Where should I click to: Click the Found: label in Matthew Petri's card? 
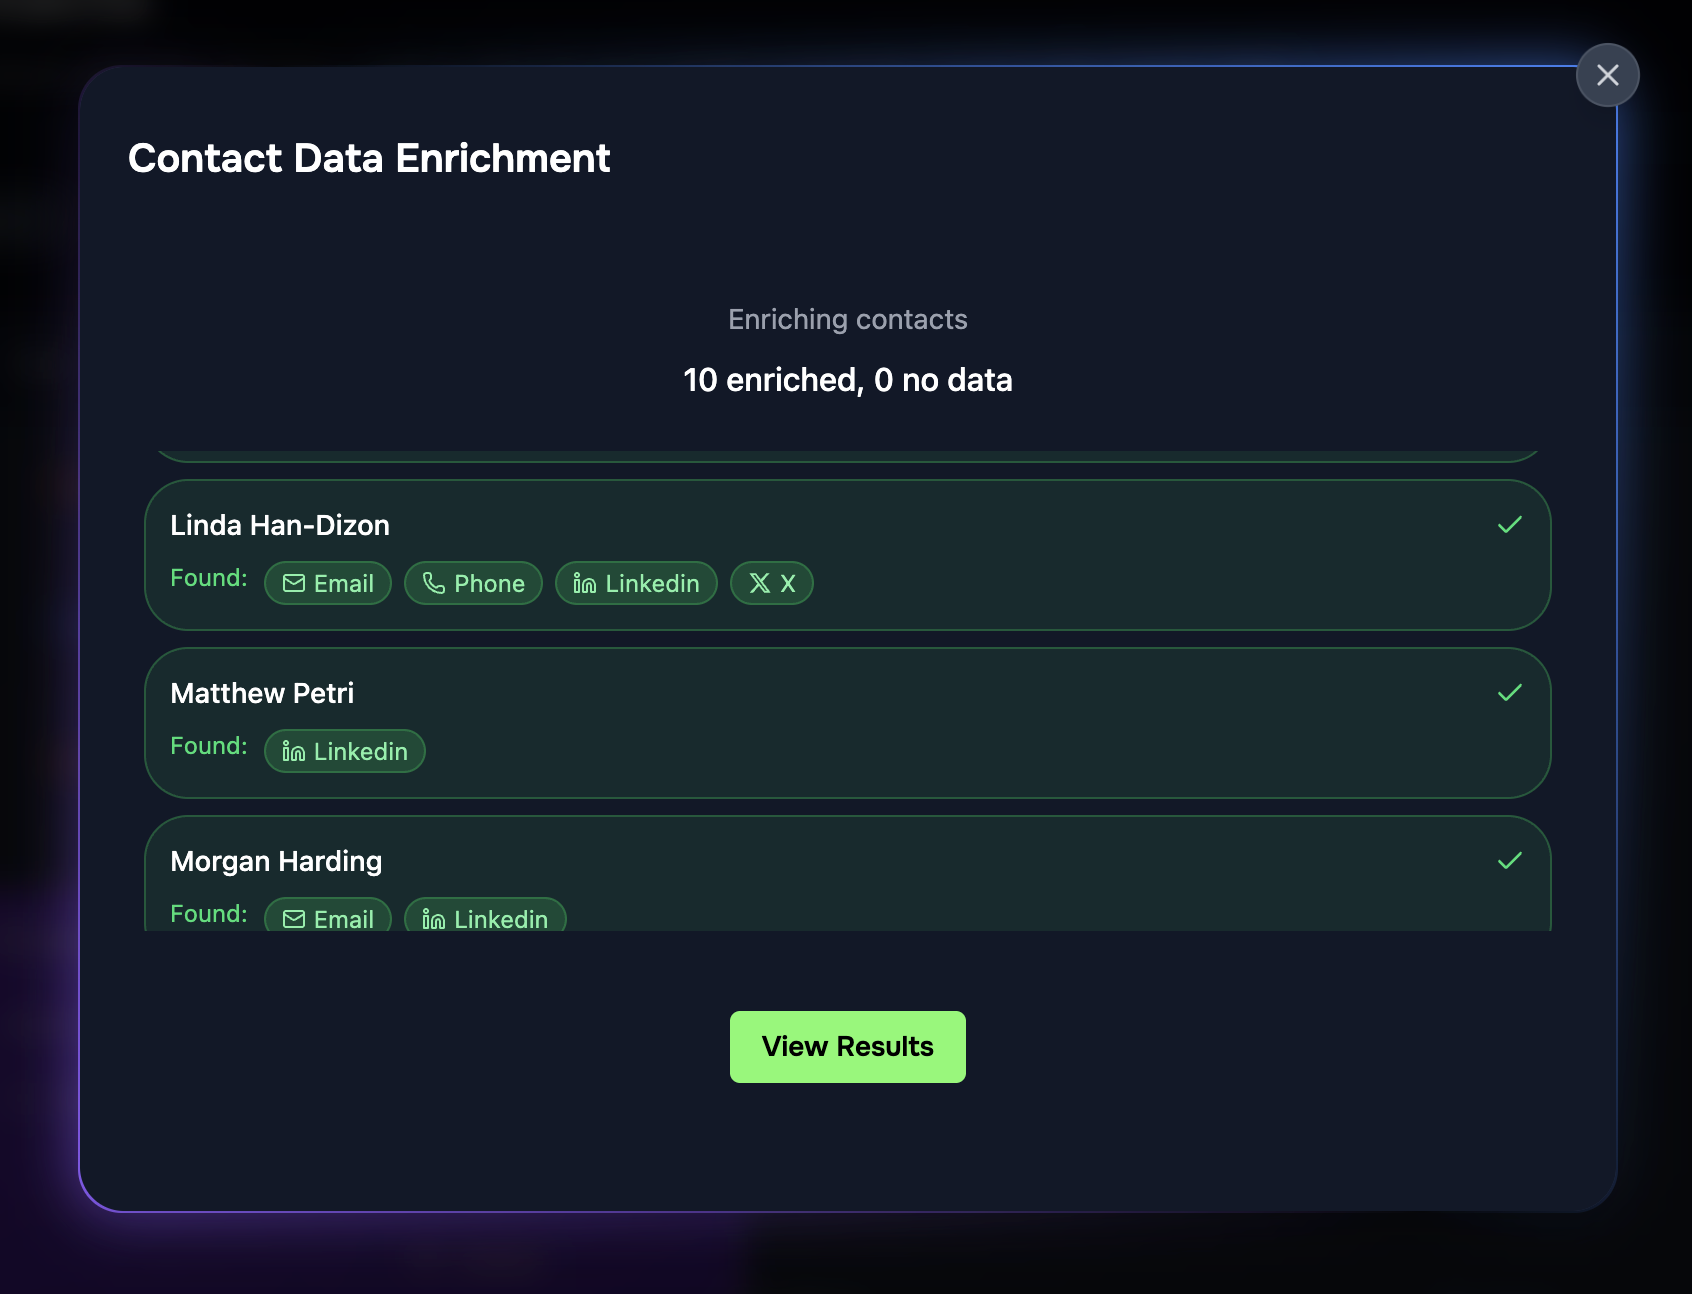click(209, 746)
